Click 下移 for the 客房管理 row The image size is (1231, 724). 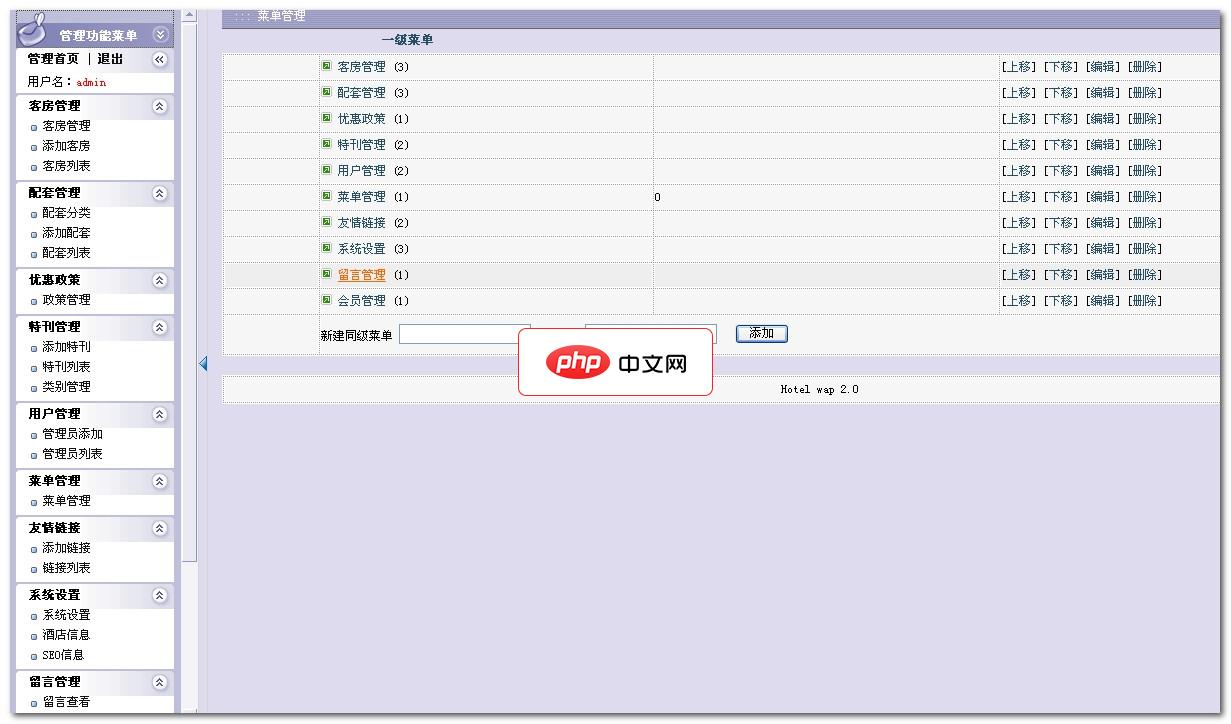click(x=1060, y=67)
